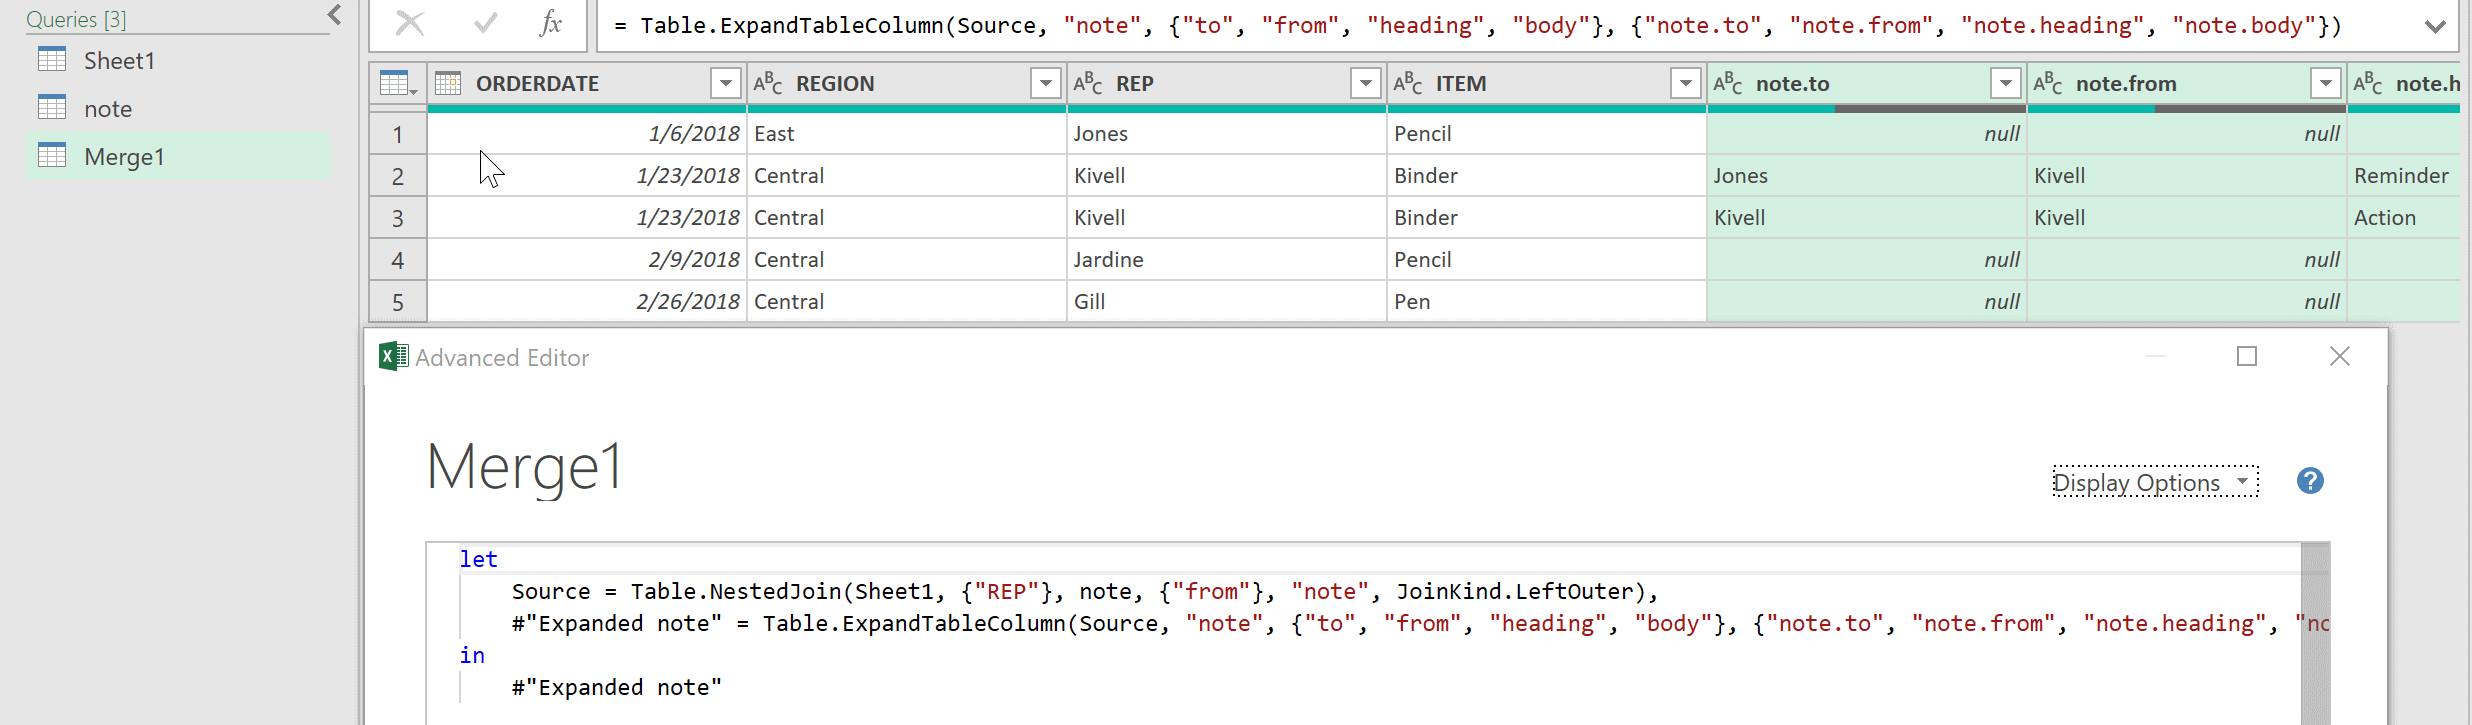Click the in keyword in the editor
This screenshot has height=725, width=2472.
(x=472, y=656)
